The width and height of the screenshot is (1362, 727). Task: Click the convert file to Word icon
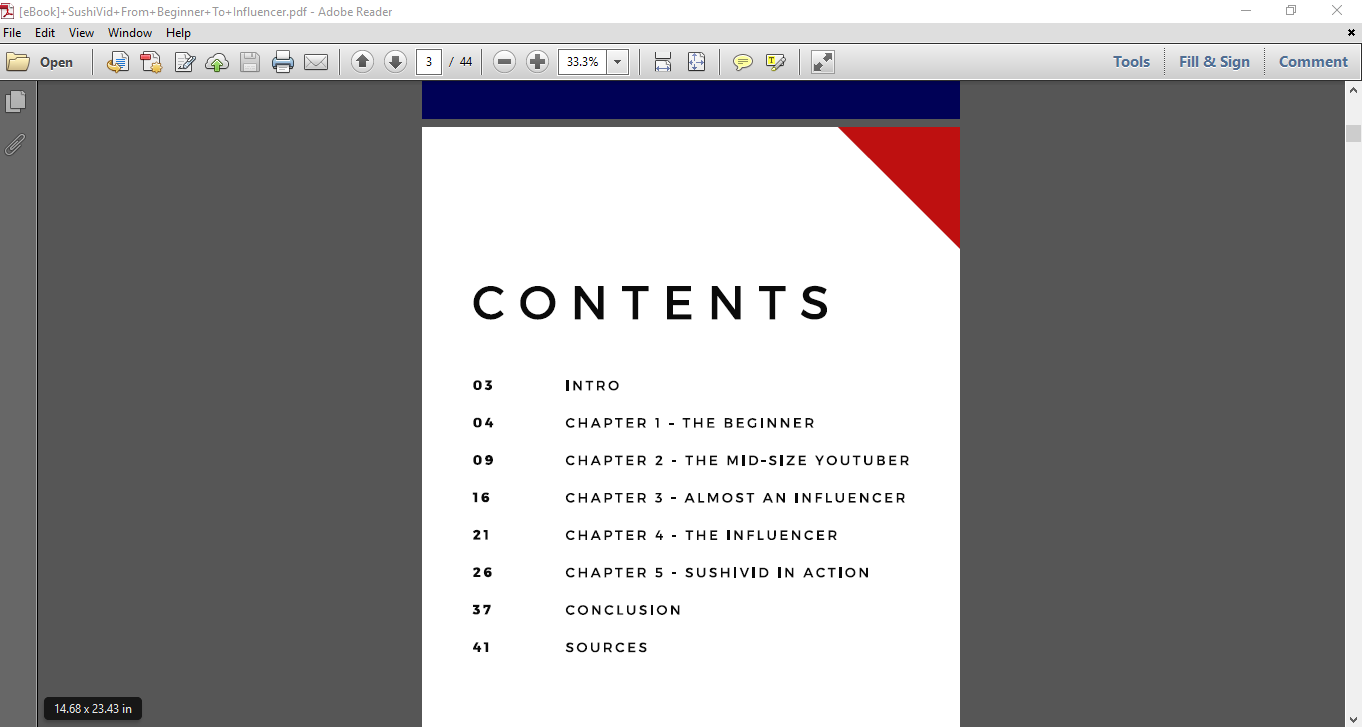[x=118, y=62]
